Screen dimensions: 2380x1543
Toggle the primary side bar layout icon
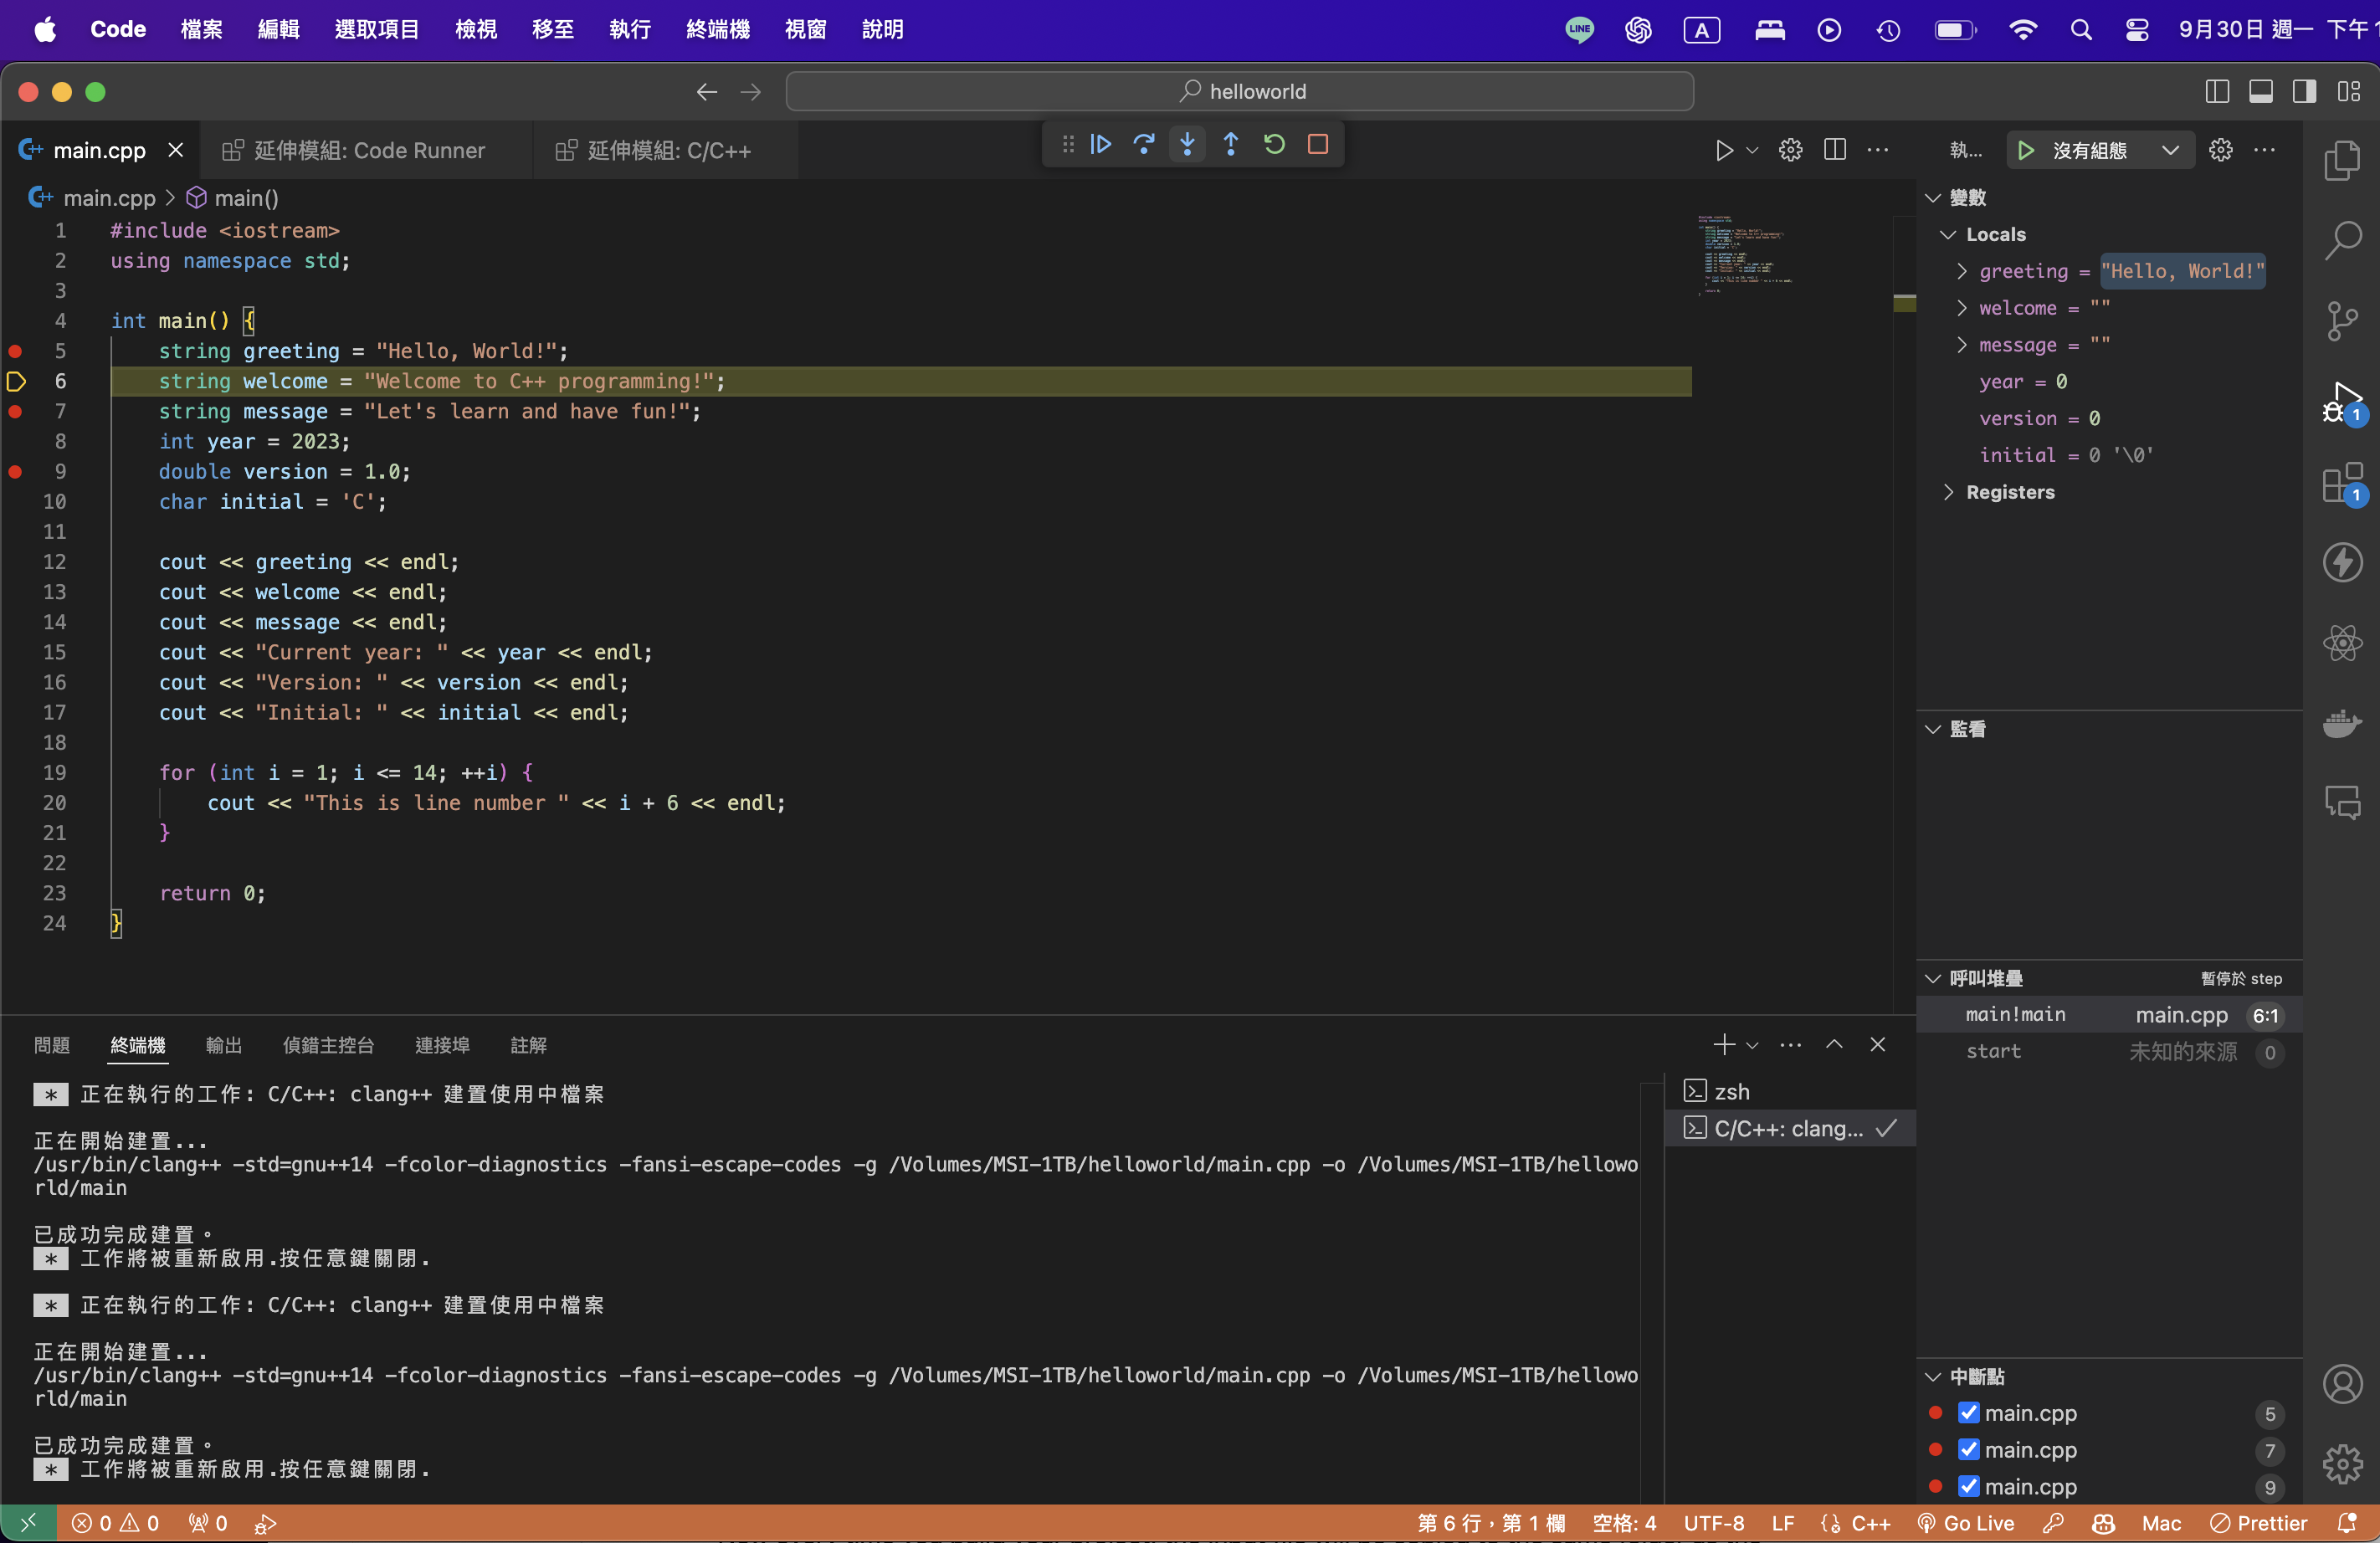point(2216,92)
